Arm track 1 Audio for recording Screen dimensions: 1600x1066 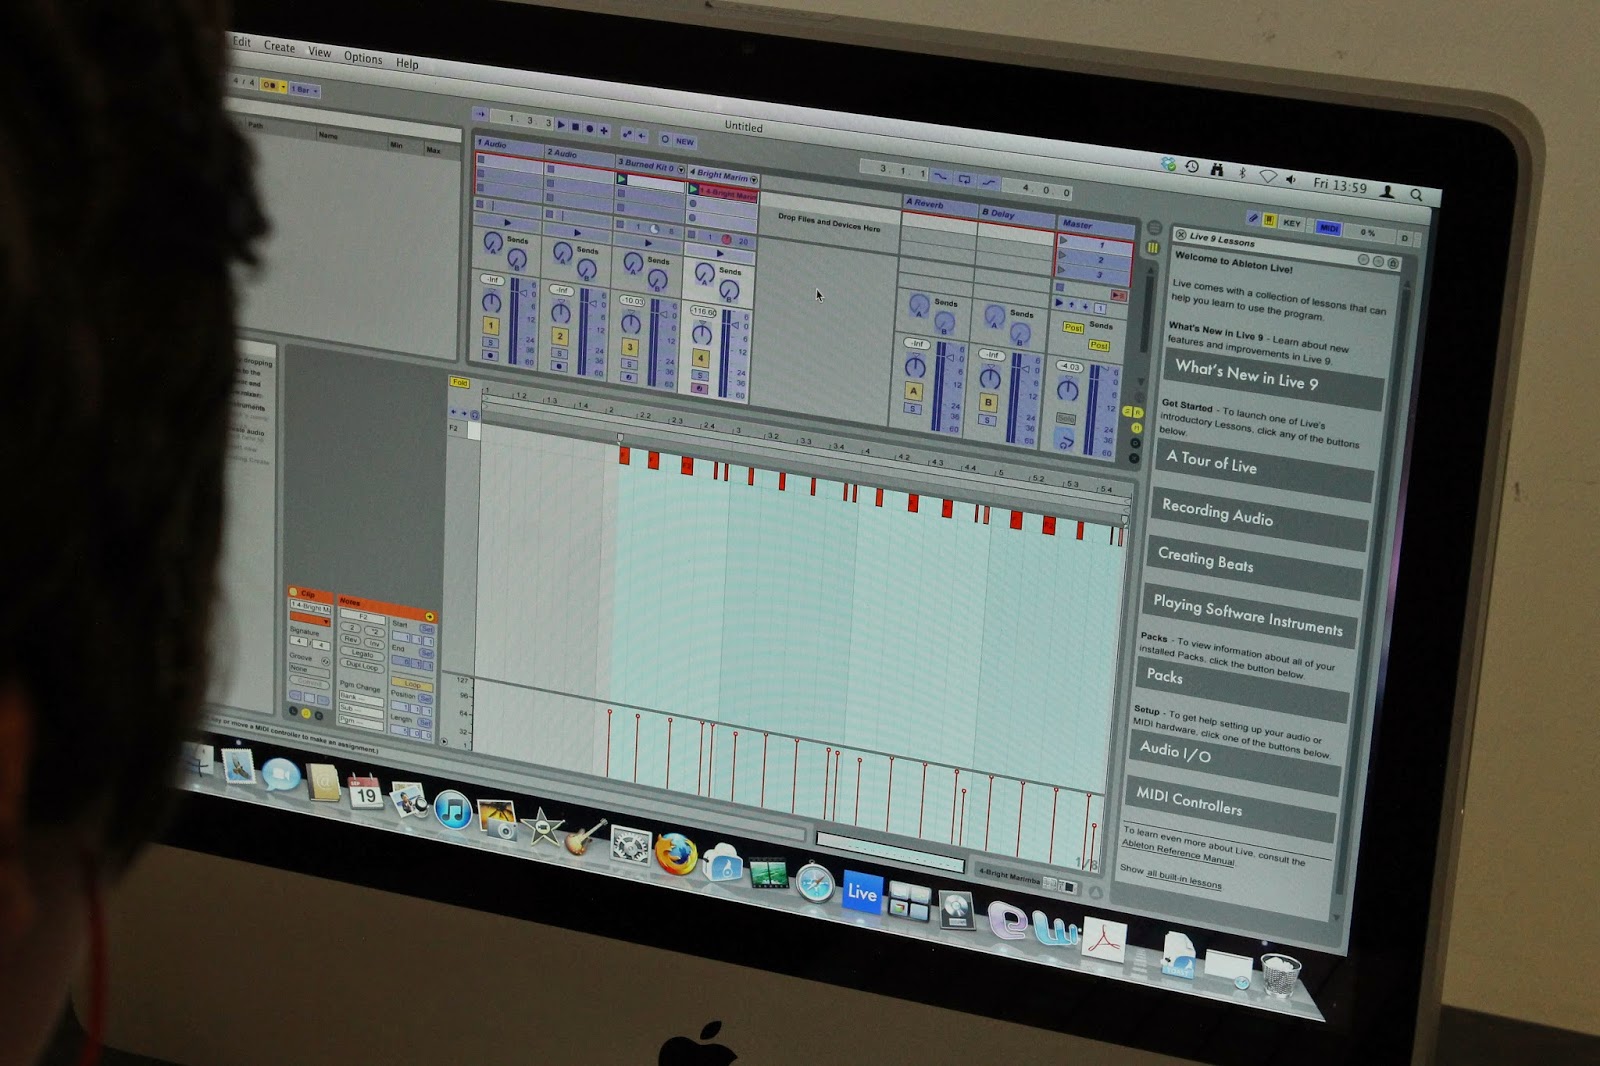(x=489, y=355)
